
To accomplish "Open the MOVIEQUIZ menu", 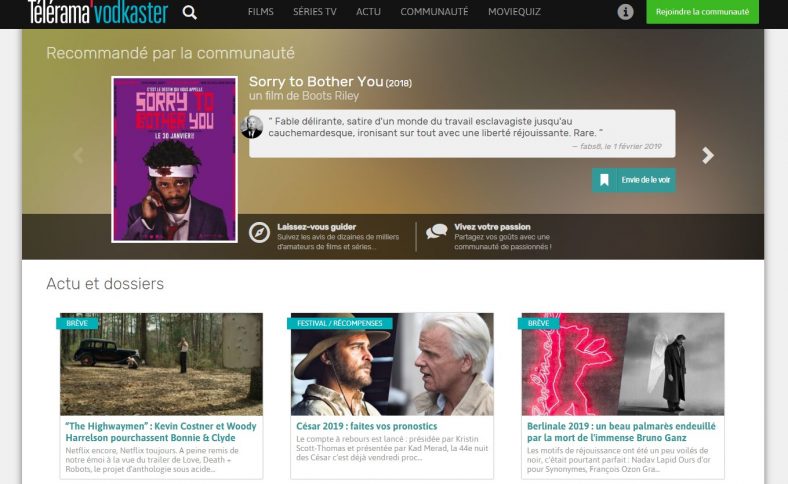I will pos(514,12).
